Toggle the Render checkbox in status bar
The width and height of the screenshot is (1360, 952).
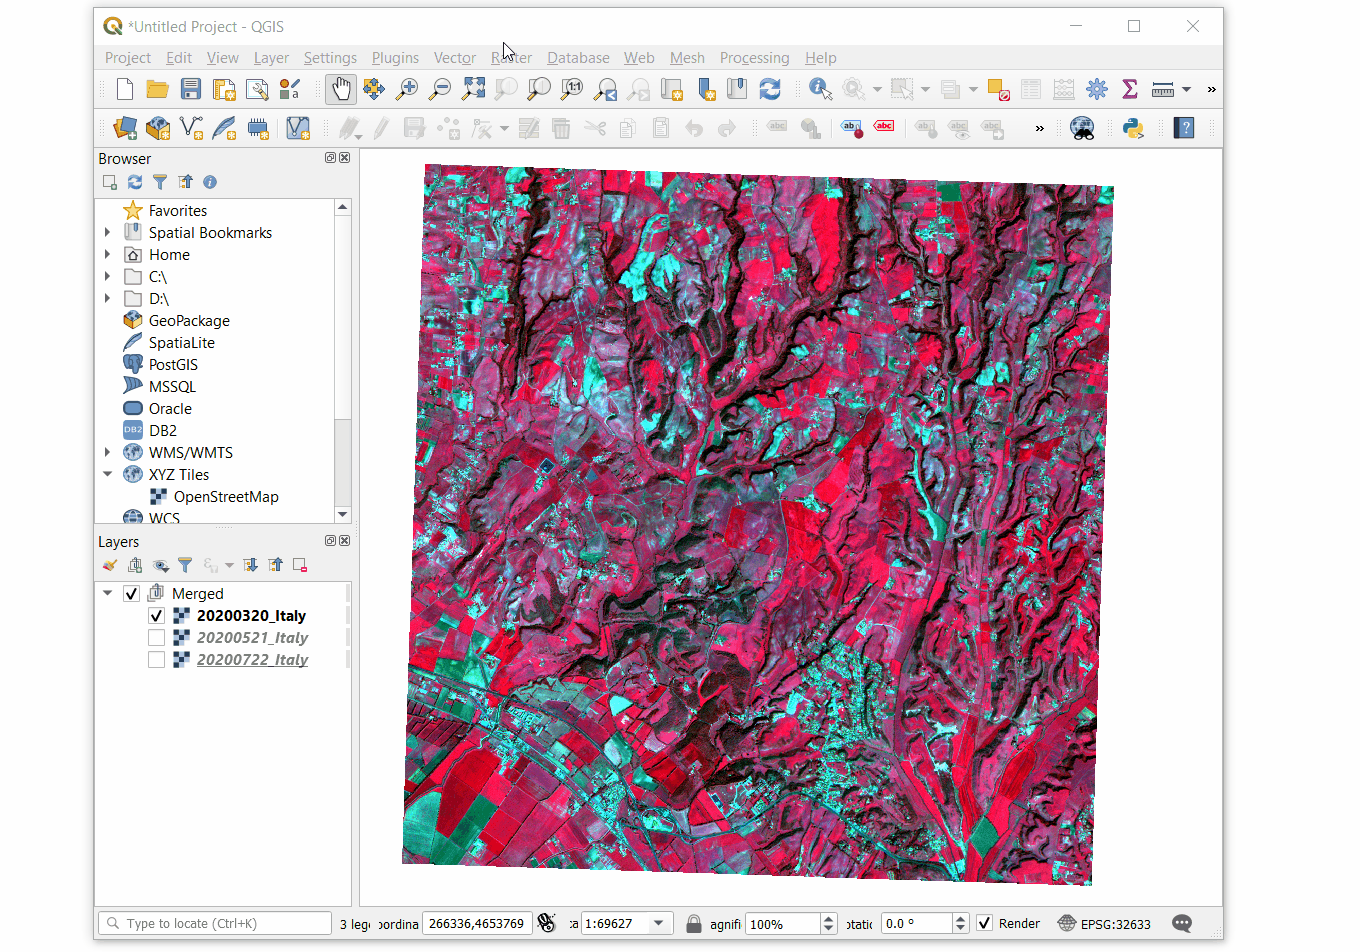(x=985, y=924)
